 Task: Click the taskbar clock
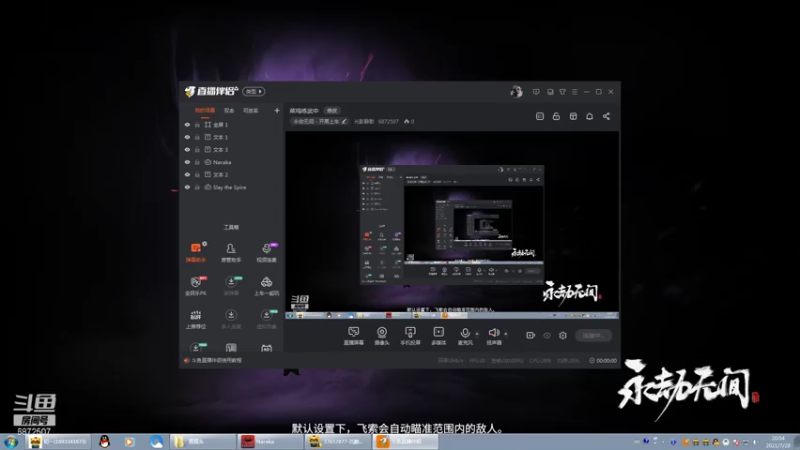779,442
